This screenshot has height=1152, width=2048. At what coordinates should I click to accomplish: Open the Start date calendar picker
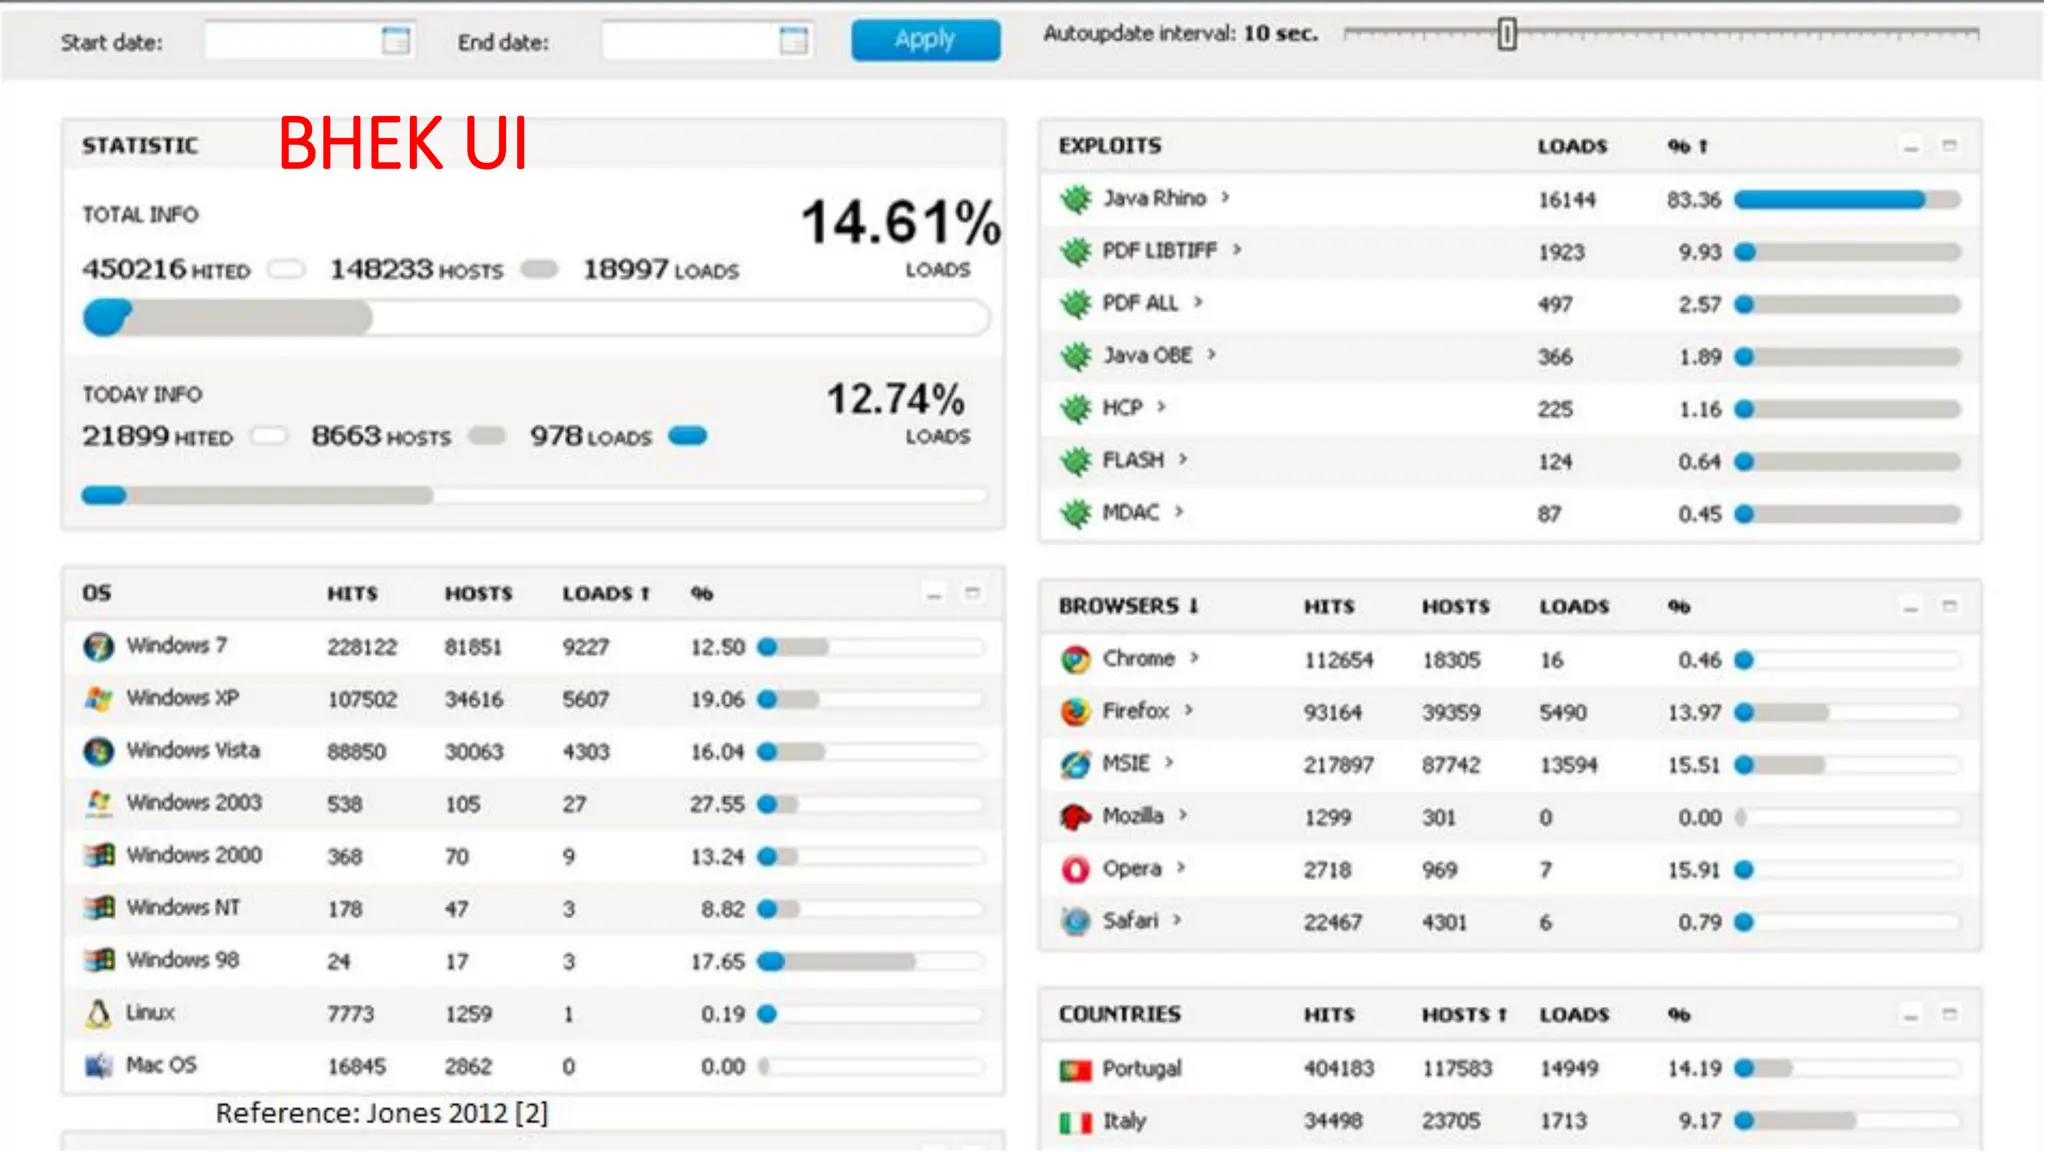(x=396, y=41)
